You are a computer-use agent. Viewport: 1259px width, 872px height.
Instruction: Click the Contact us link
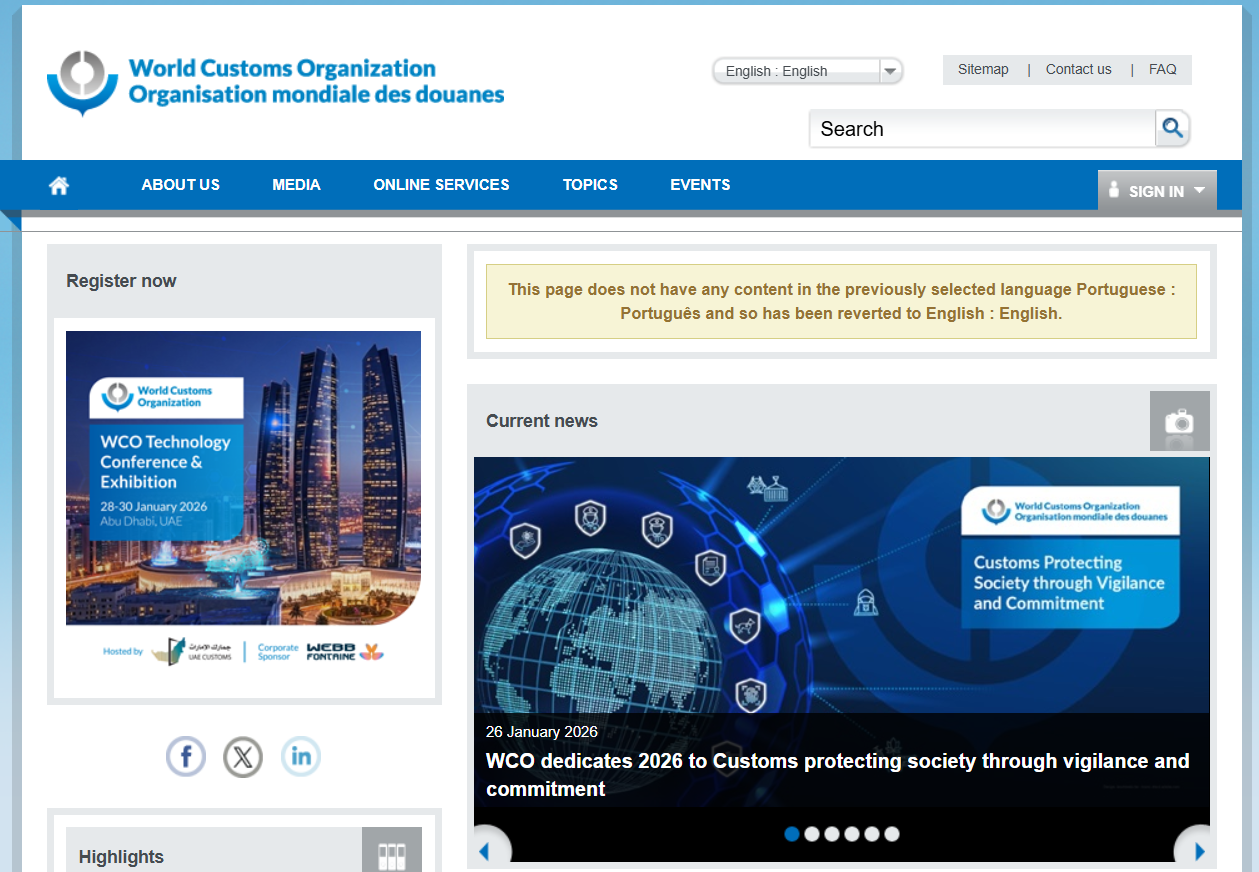coord(1078,70)
